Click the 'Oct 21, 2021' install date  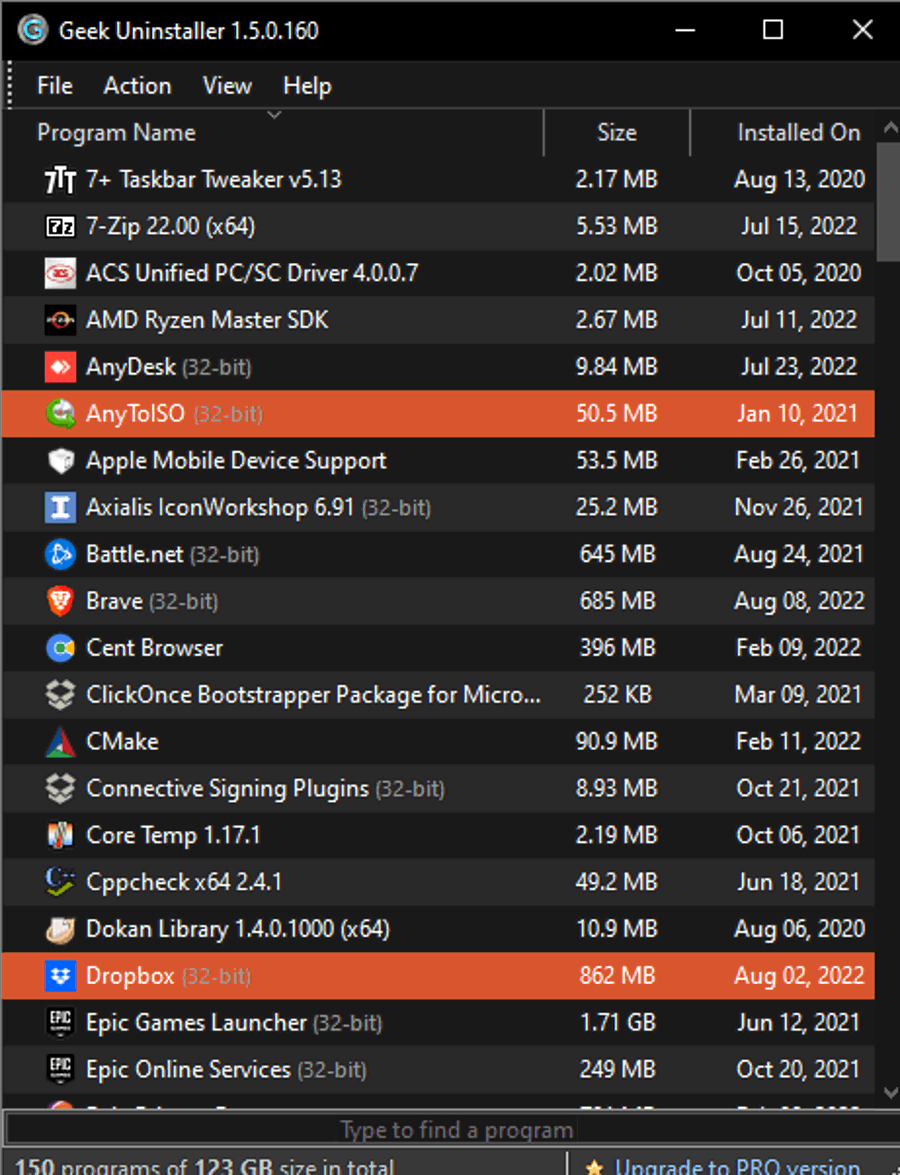[798, 788]
